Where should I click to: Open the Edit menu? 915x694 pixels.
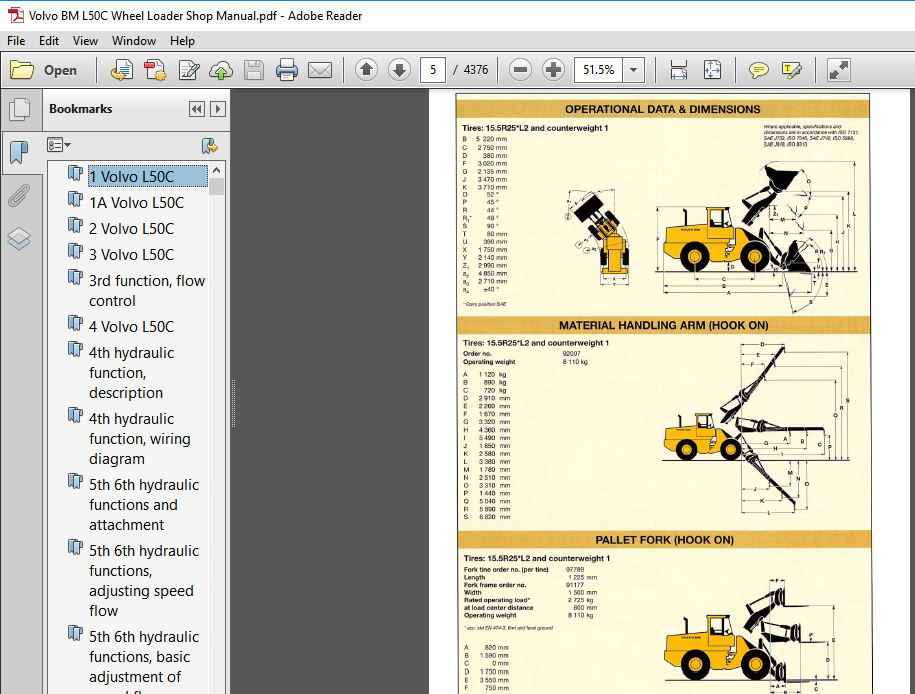tap(49, 41)
